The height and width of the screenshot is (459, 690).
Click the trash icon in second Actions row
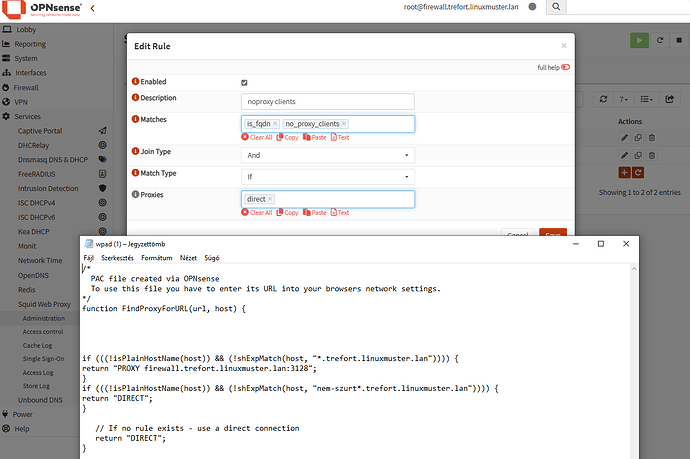pos(652,155)
